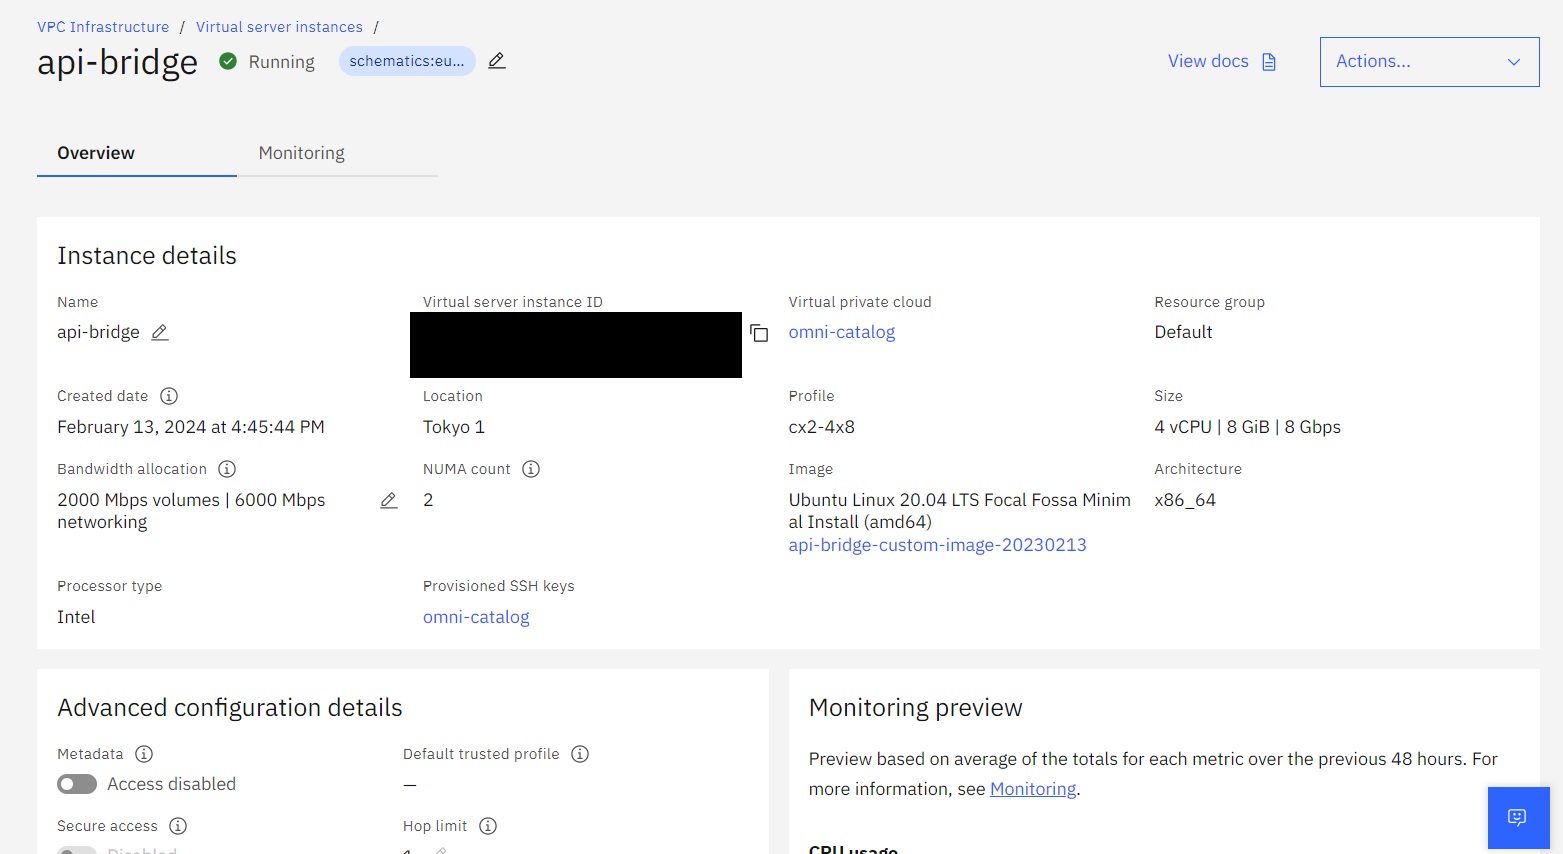Show info for Created date

pos(169,396)
